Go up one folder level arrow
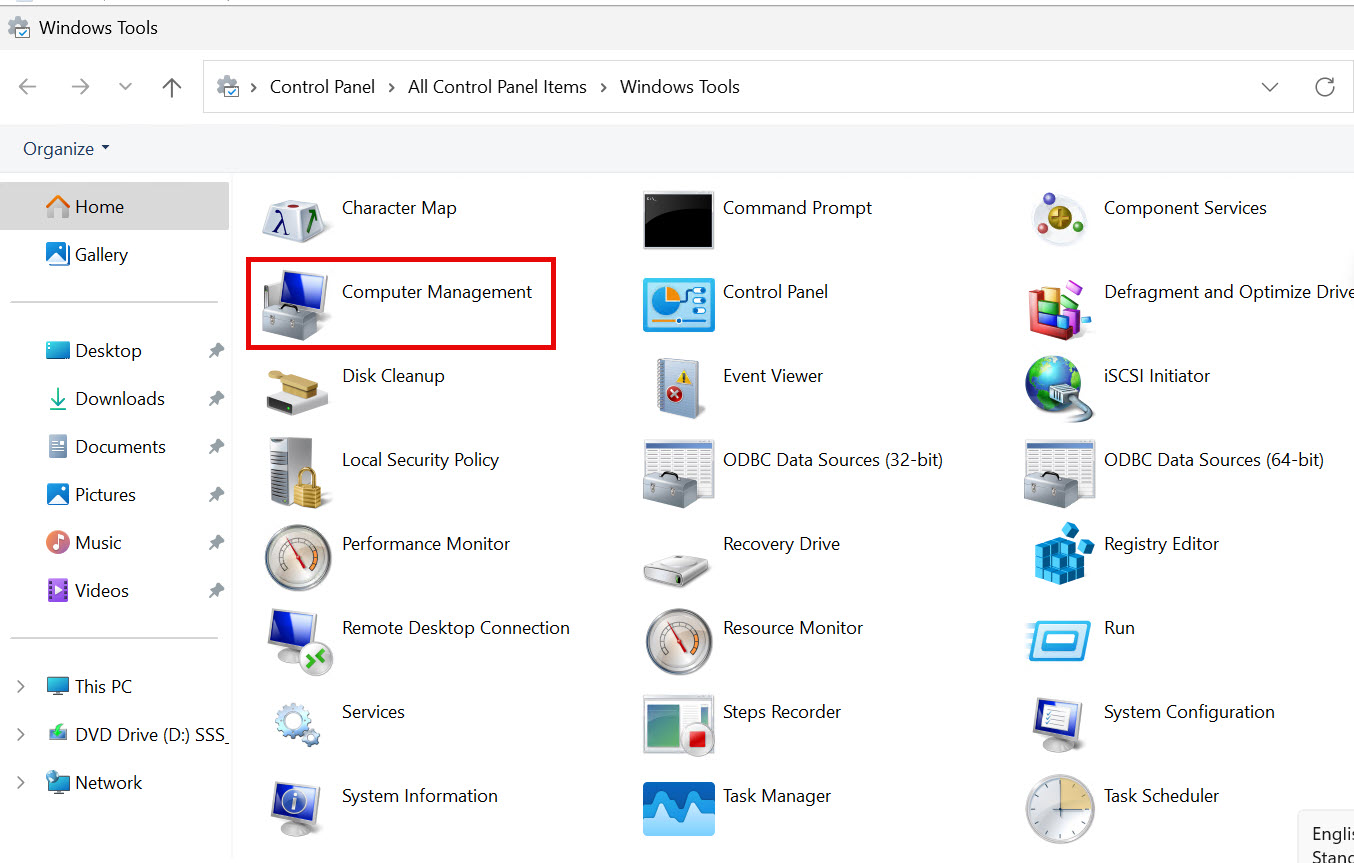The width and height of the screenshot is (1354, 863). pos(172,87)
